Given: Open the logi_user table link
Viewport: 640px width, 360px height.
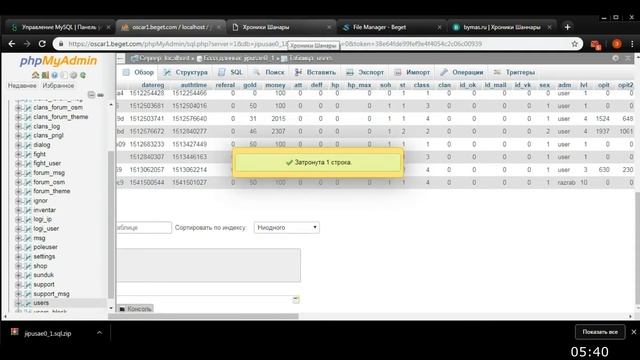Looking at the screenshot, I should [x=46, y=229].
